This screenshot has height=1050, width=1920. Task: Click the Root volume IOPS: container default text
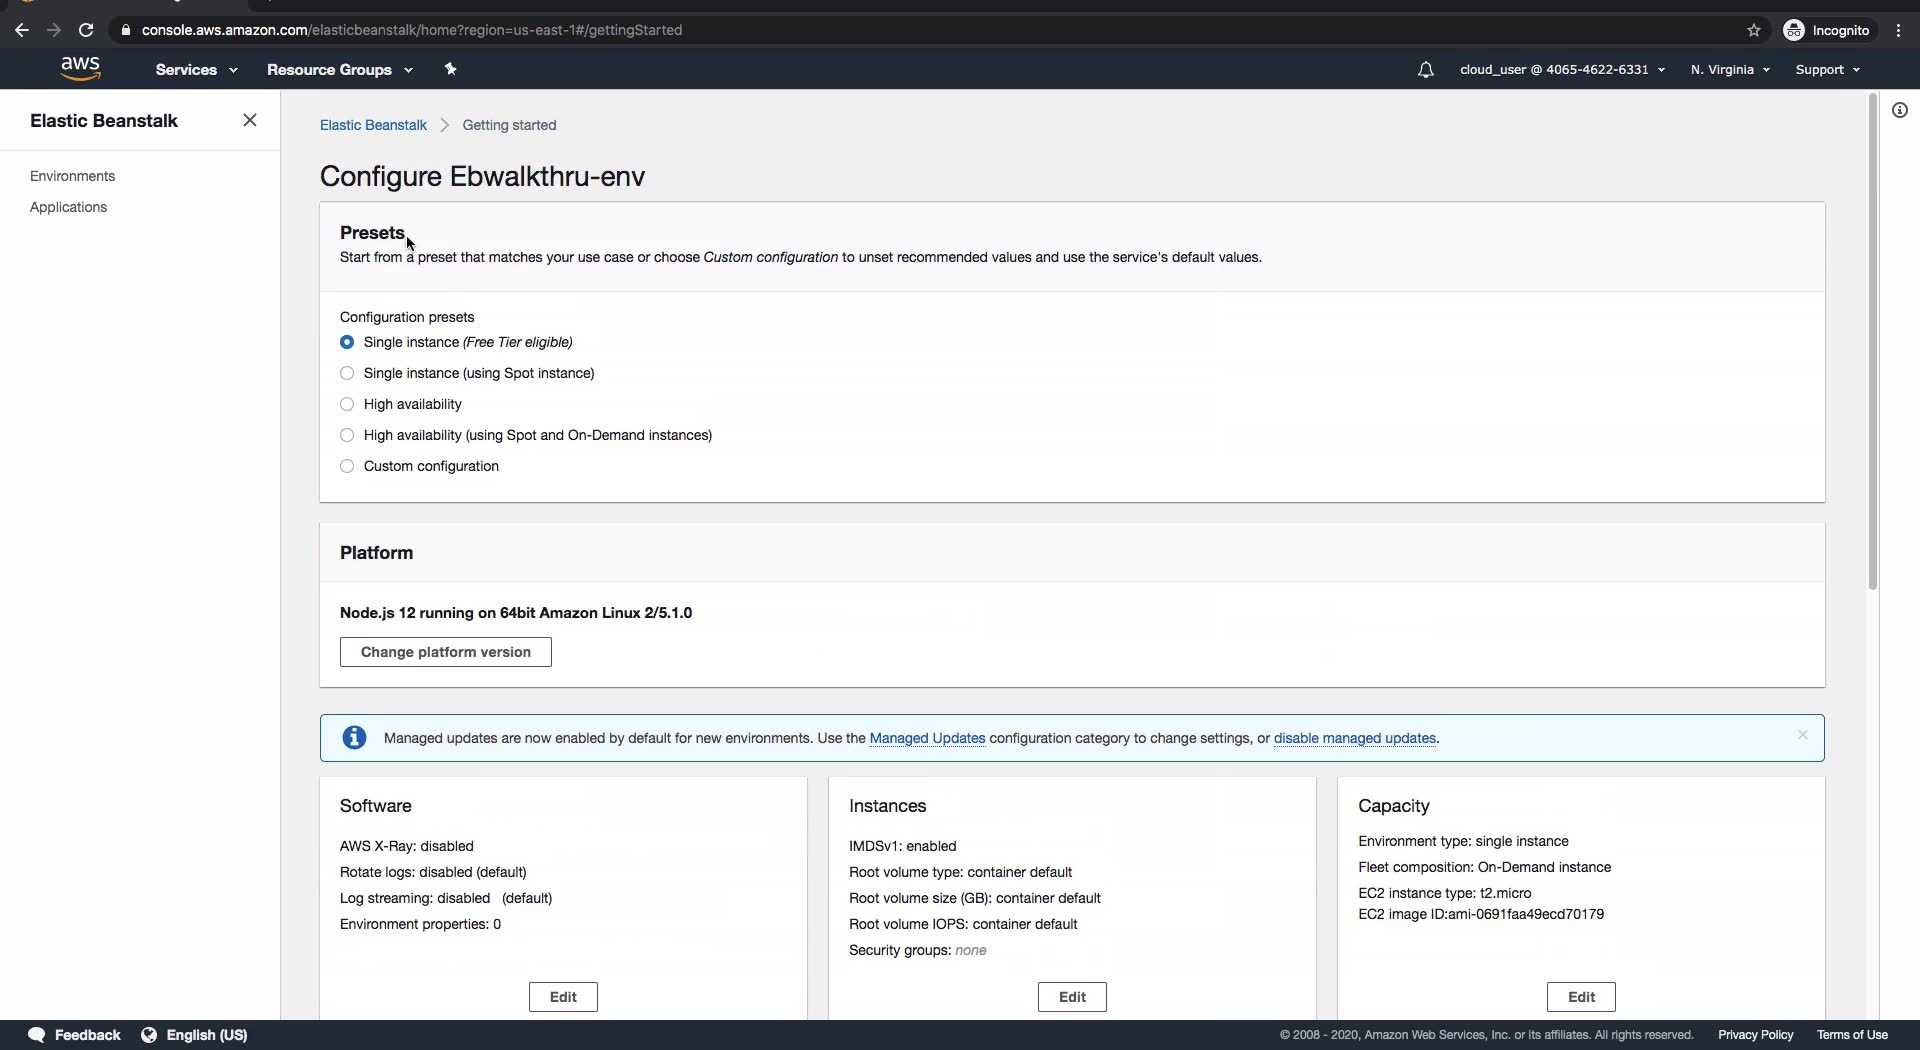click(963, 924)
